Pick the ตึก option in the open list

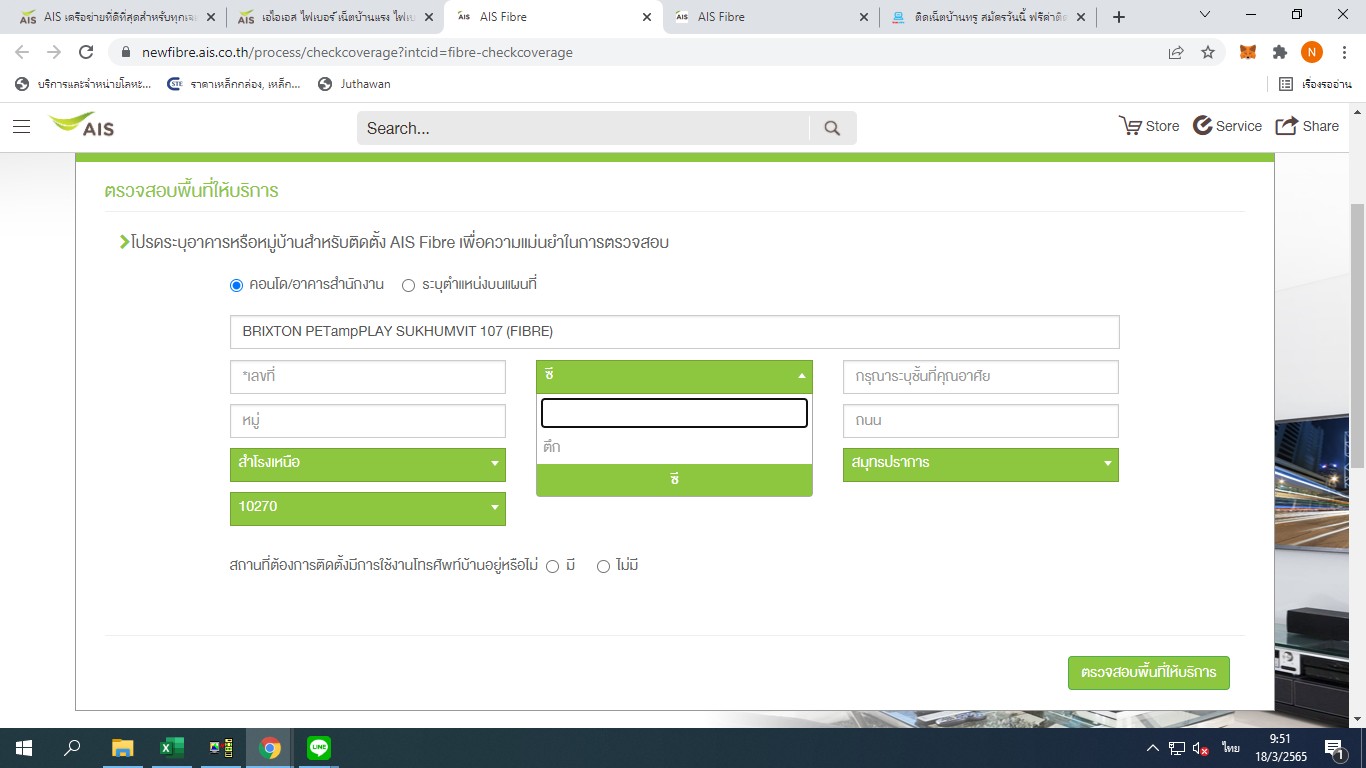[x=674, y=447]
